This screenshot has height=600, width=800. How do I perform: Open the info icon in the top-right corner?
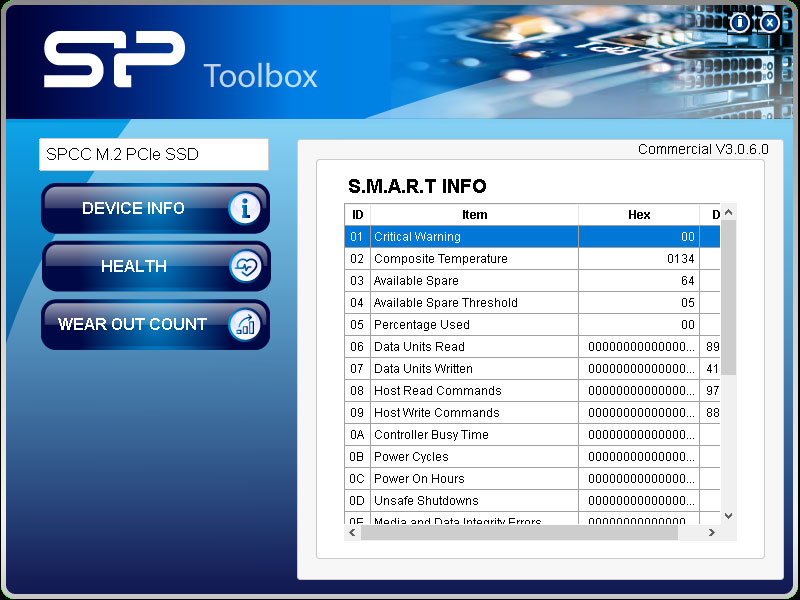[739, 22]
